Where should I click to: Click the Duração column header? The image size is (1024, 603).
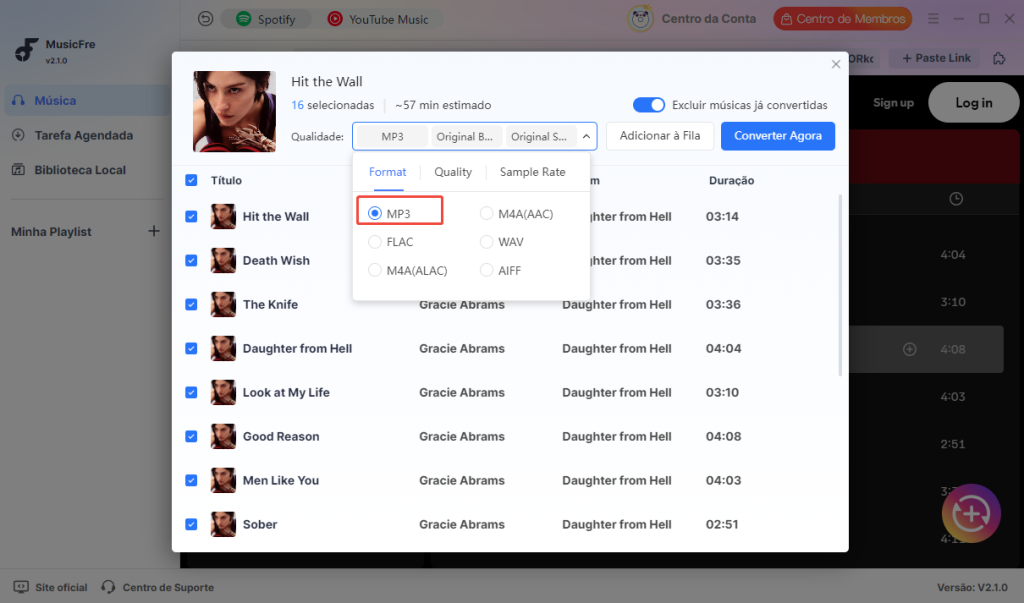731,180
